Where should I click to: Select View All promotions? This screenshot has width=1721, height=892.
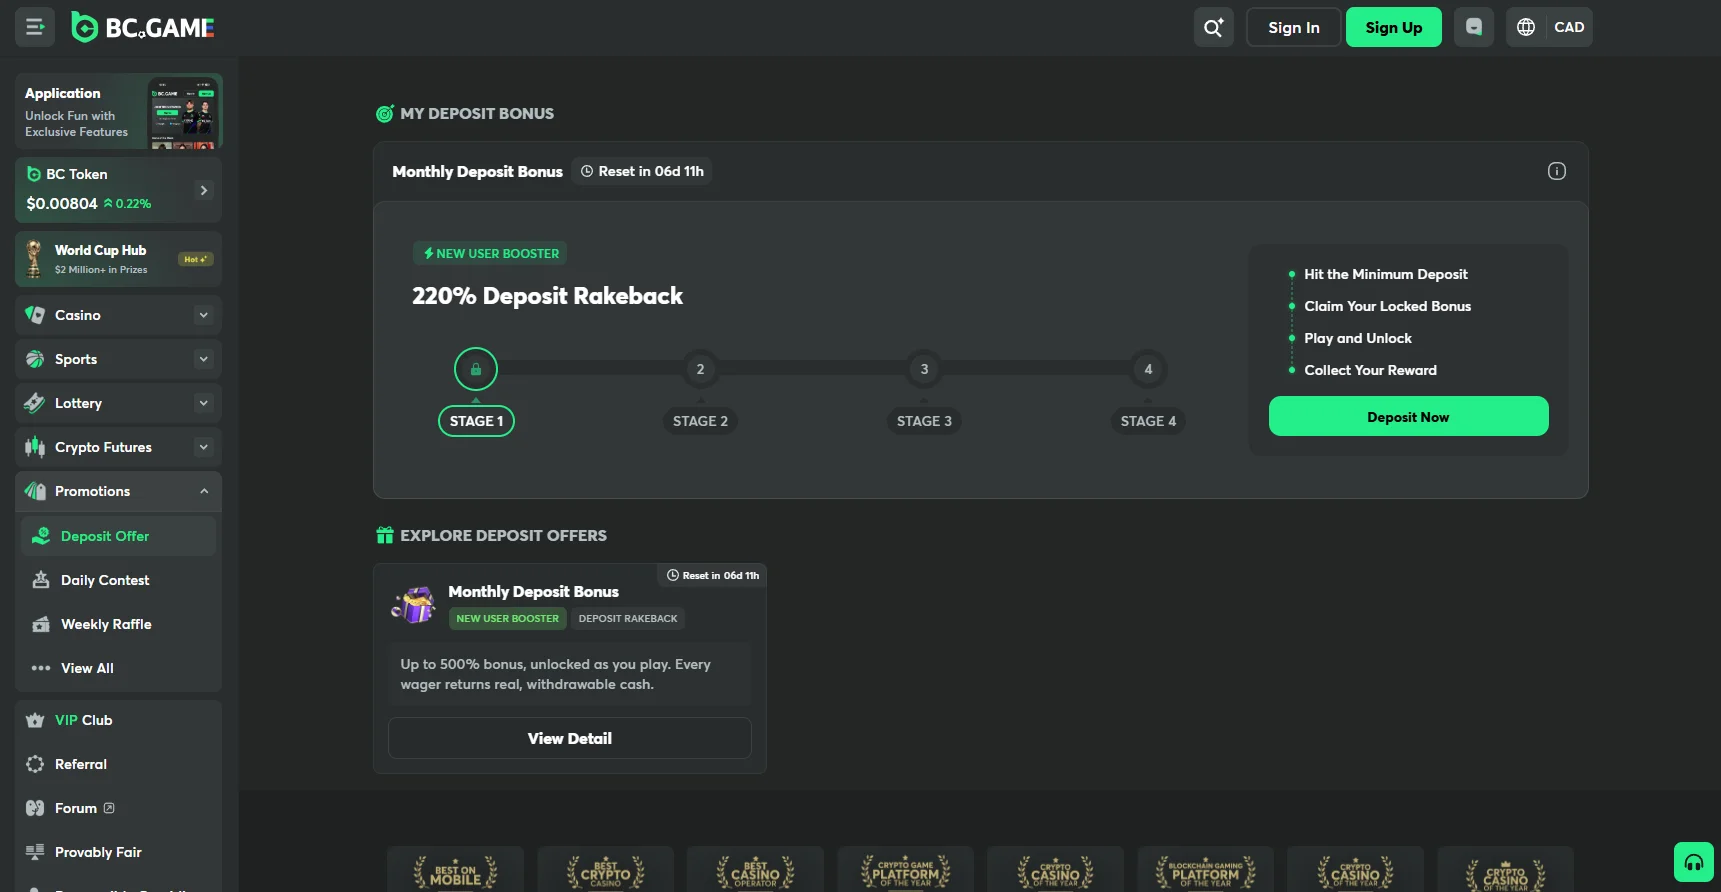(118, 668)
